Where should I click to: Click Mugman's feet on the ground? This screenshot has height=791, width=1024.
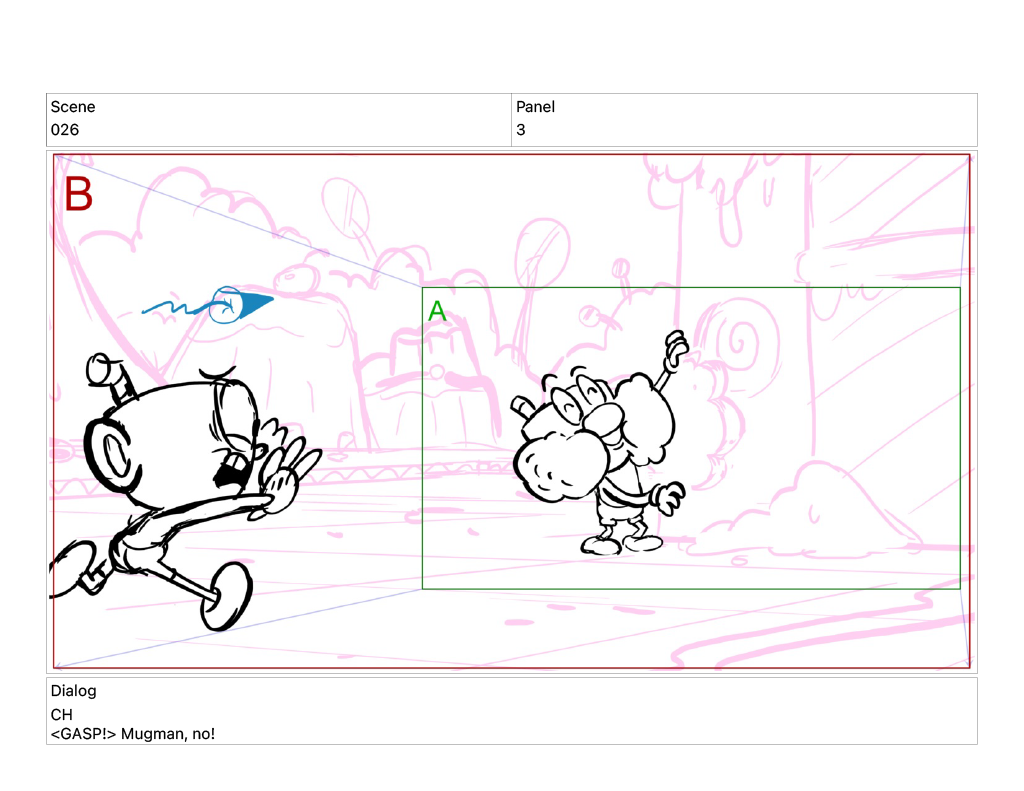pos(620,544)
